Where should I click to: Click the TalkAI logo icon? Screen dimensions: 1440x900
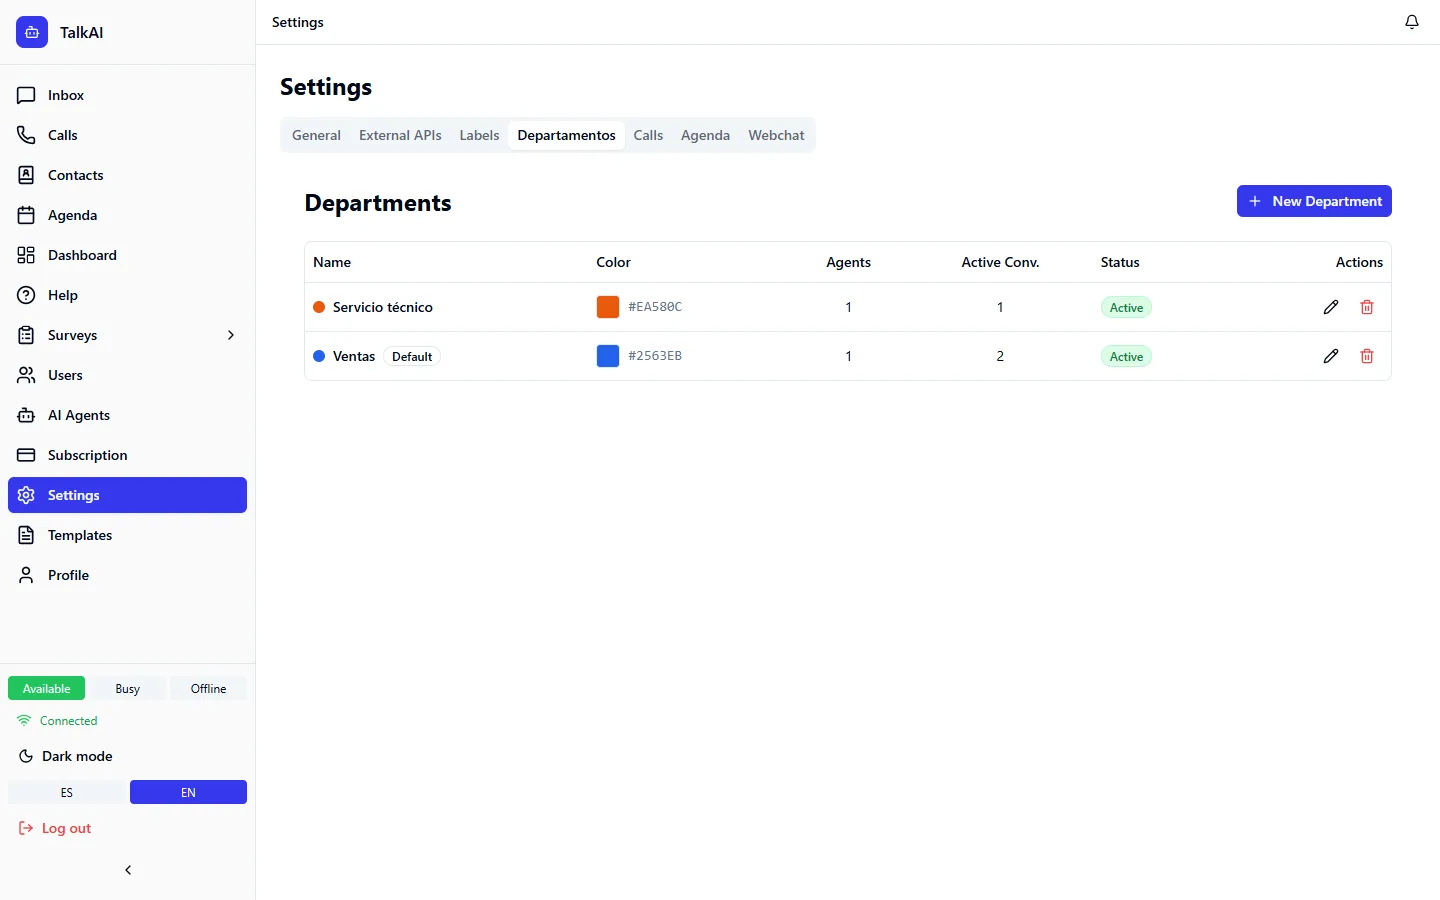[32, 32]
